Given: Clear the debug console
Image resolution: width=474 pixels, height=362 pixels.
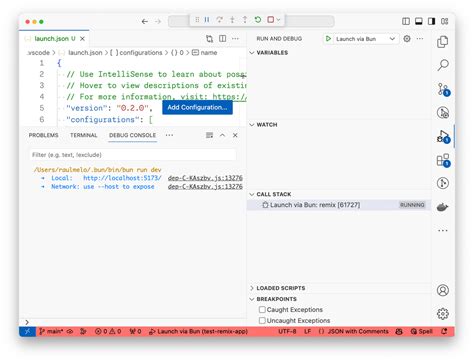Looking at the screenshot, I should point(209,135).
